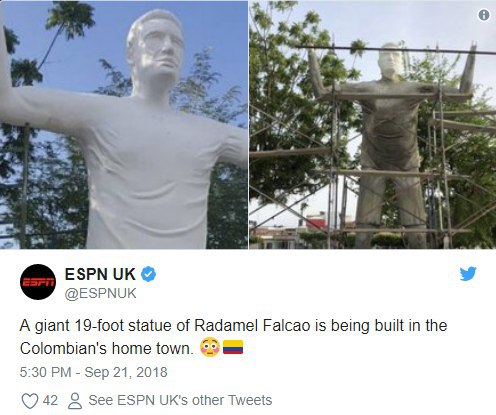Open the 5:30 PM tweet time
Viewport: 496px width, 415px height.
[45, 372]
